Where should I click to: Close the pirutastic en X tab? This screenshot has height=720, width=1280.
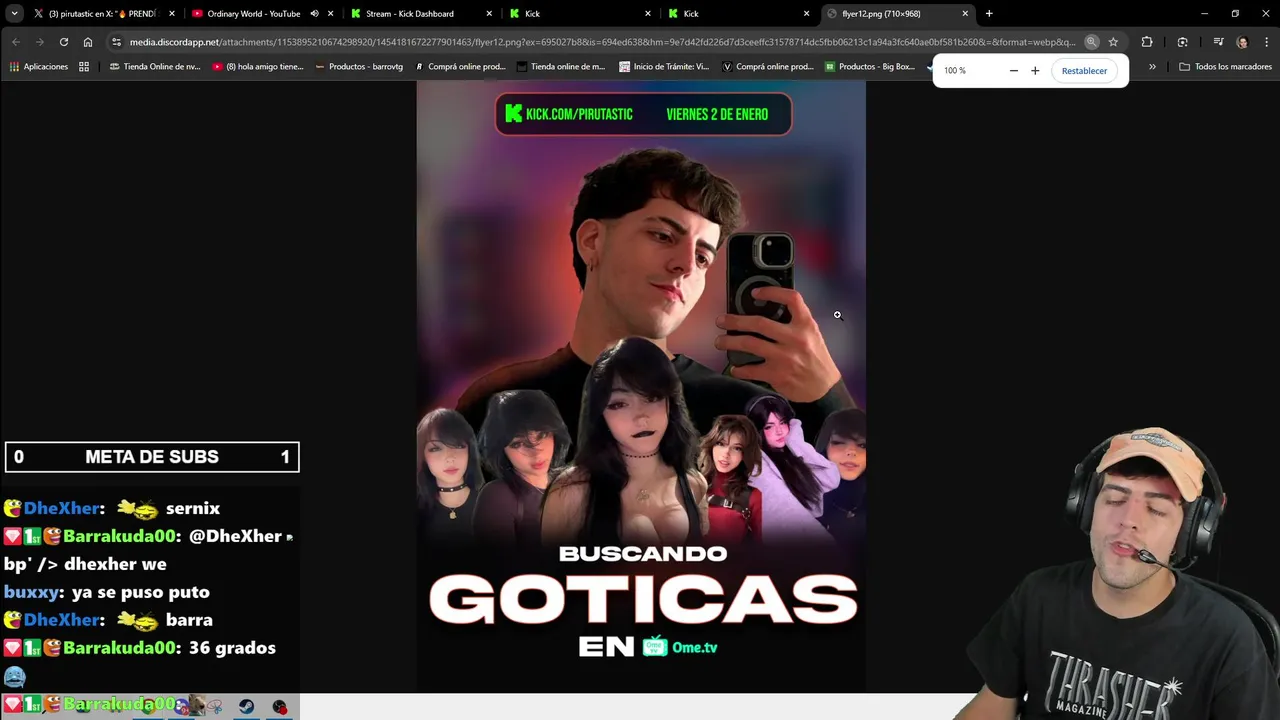[172, 14]
